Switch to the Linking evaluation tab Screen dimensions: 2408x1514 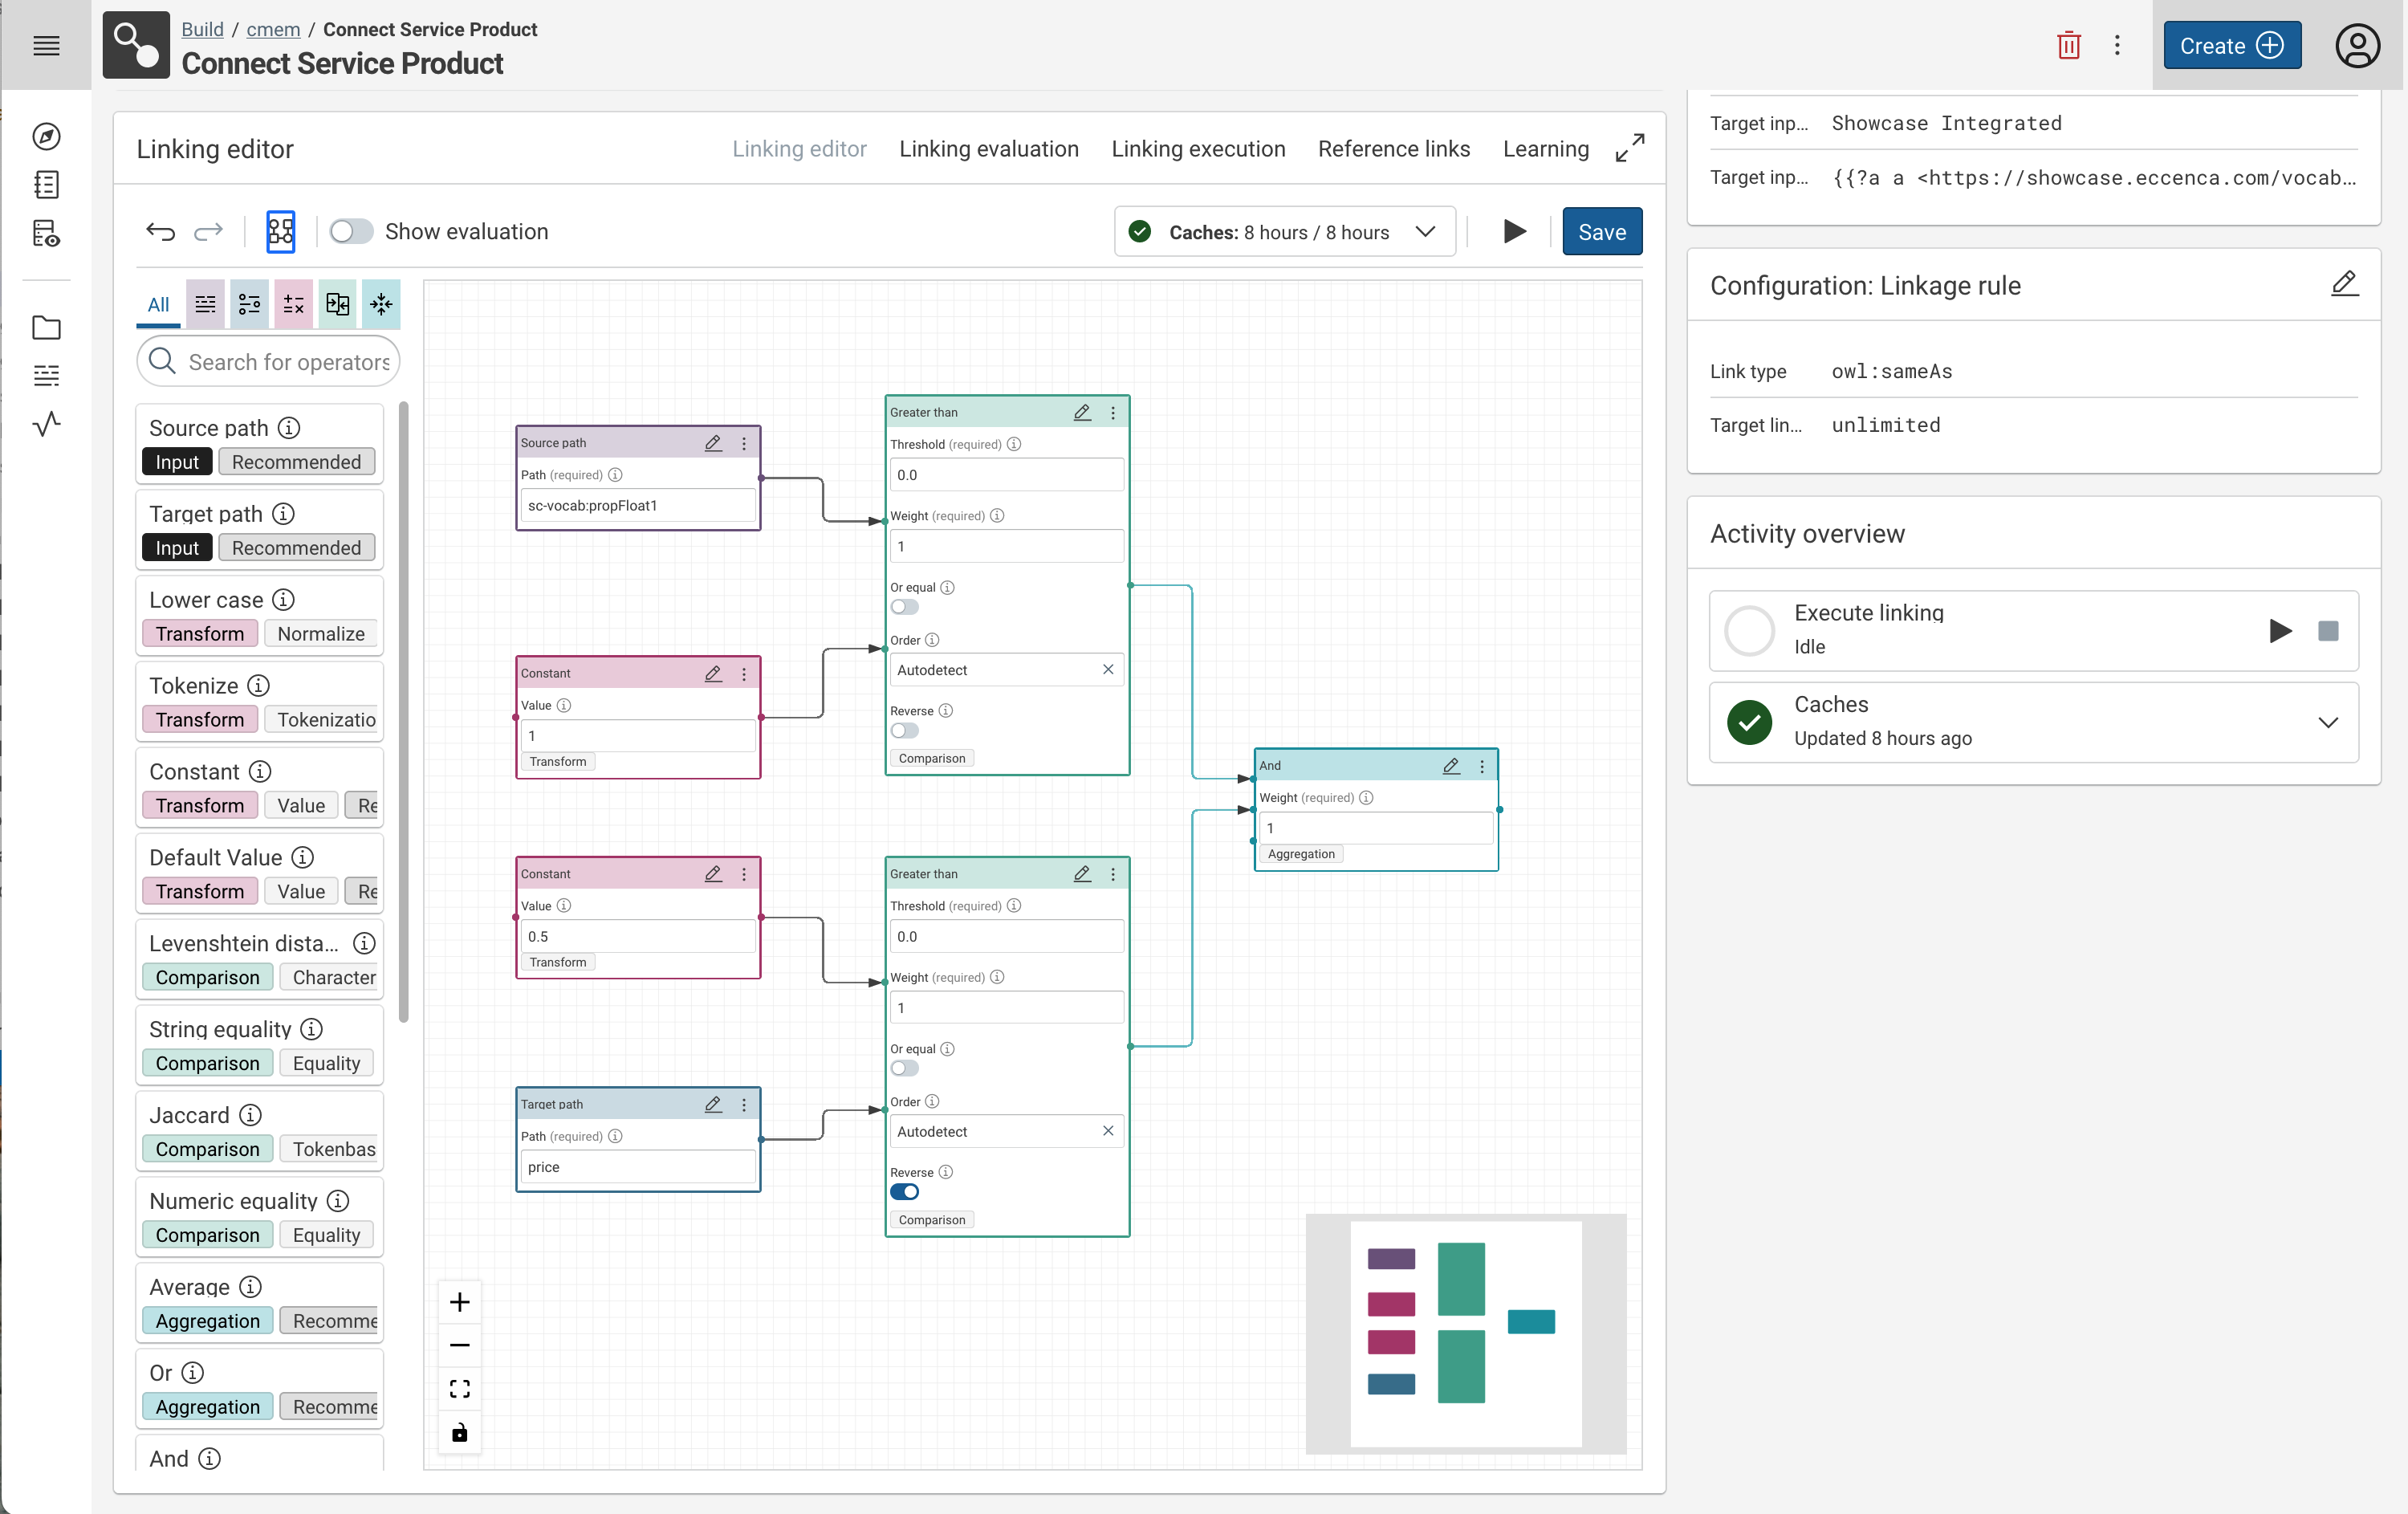tap(989, 148)
